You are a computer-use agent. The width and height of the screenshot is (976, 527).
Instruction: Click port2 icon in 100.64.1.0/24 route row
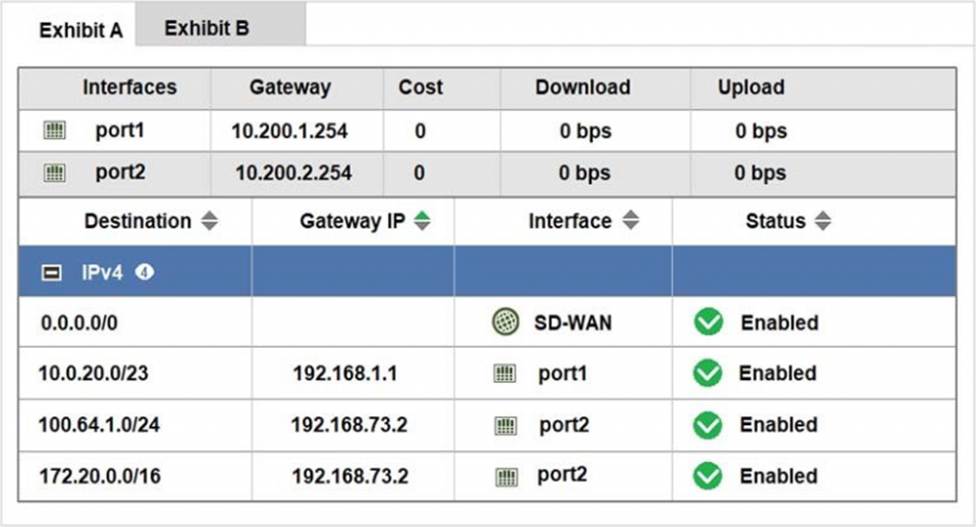[507, 426]
